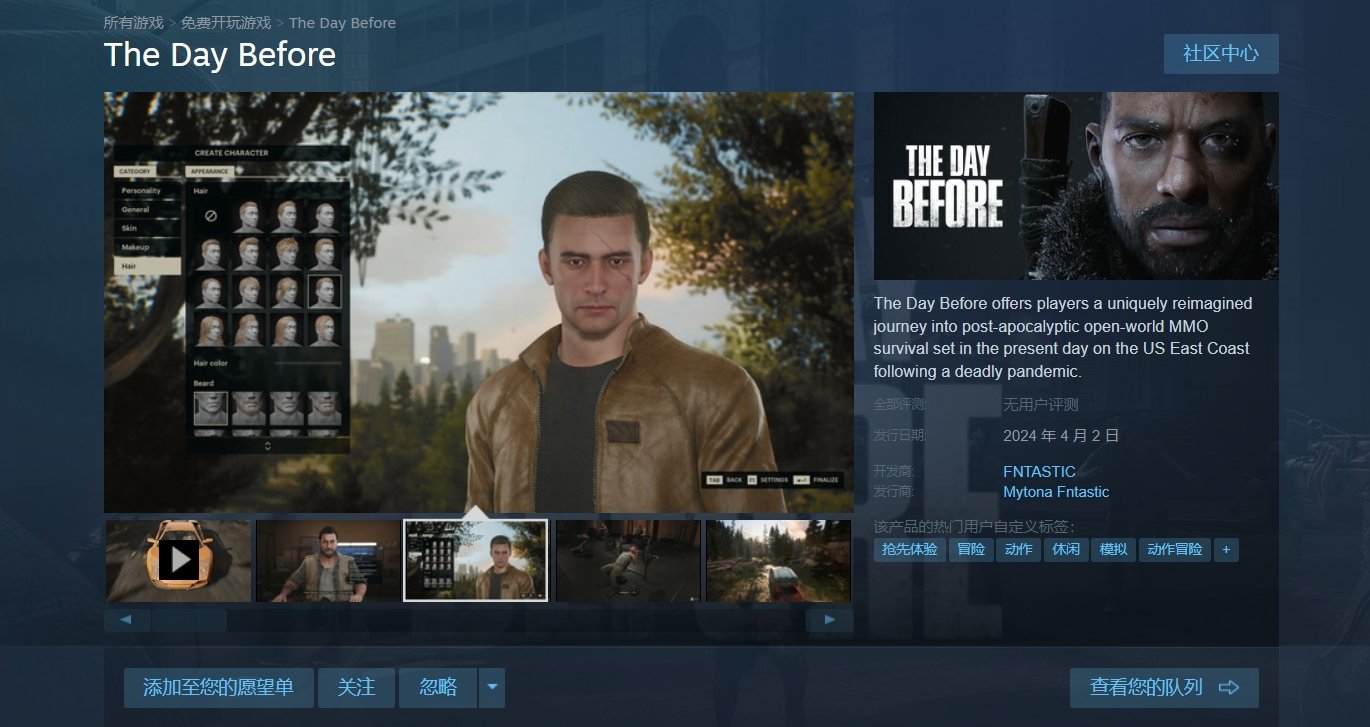Click 查看您的队列 button

point(1164,688)
